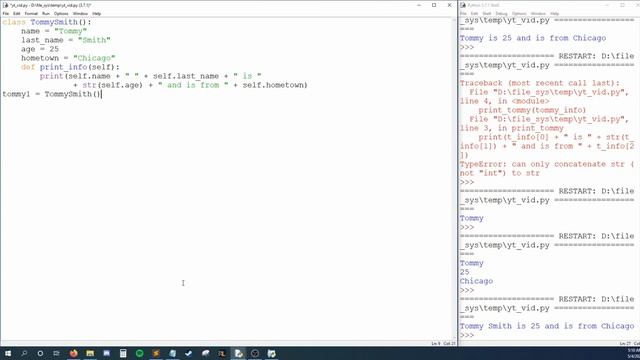Screen dimensions: 640x360
Task: Launch Firefox from the taskbar
Action: 73,353
